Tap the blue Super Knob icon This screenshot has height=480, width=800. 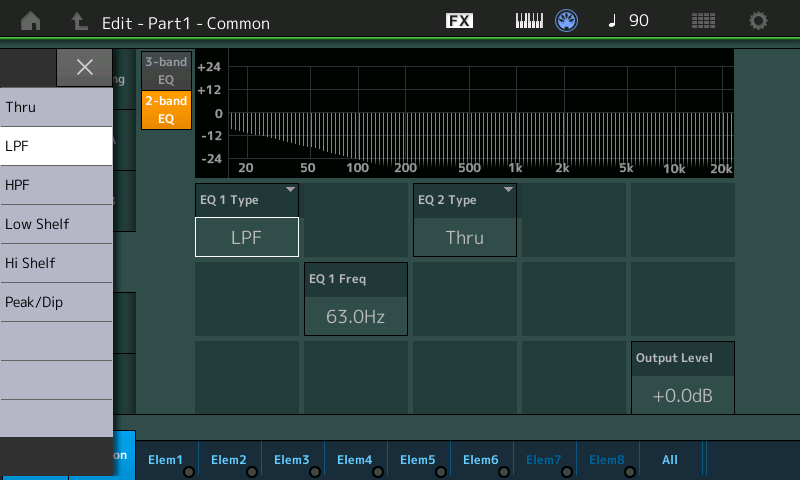566,21
